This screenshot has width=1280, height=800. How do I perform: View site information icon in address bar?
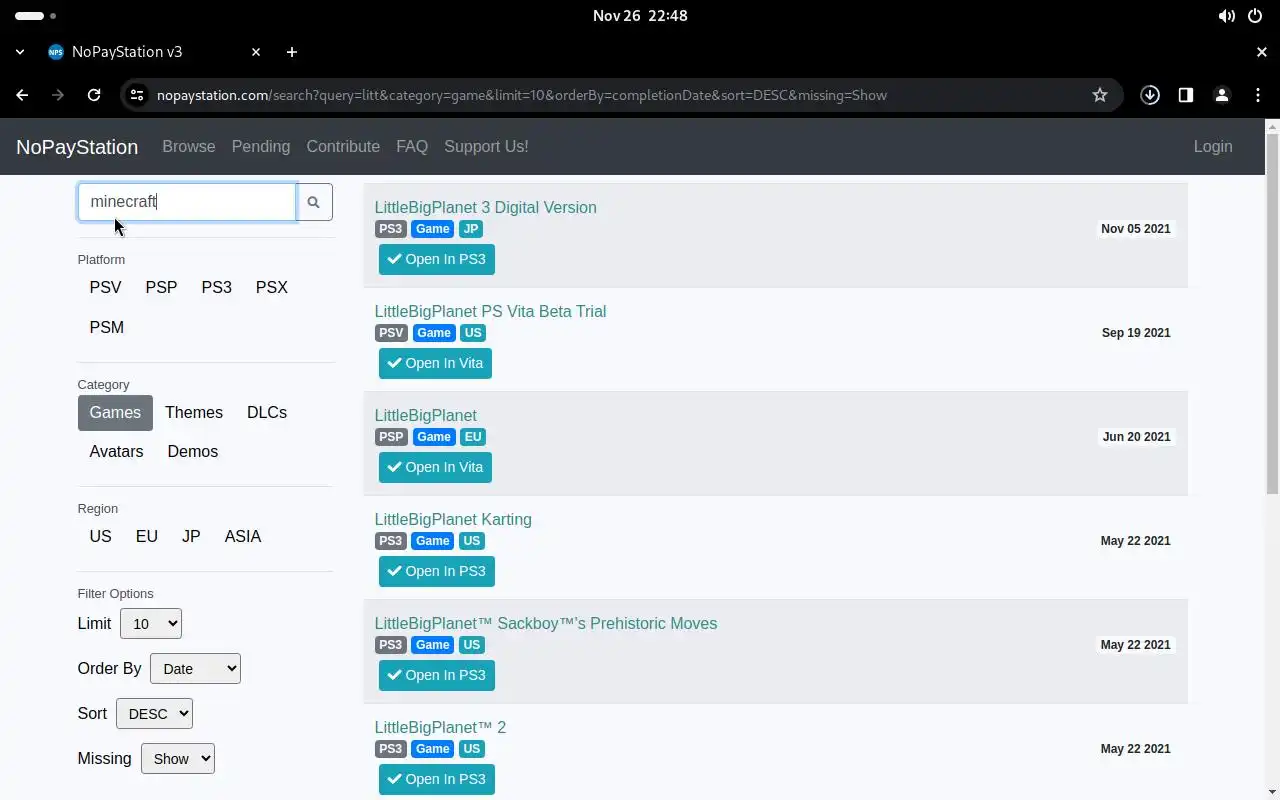(x=137, y=95)
